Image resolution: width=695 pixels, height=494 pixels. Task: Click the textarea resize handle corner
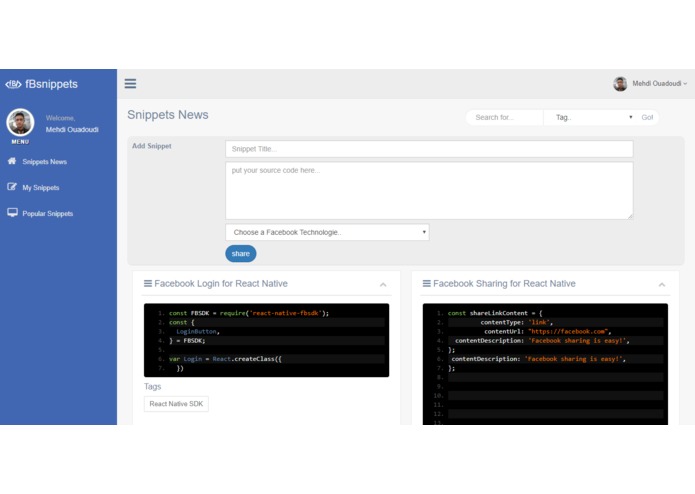pyautogui.click(x=630, y=216)
